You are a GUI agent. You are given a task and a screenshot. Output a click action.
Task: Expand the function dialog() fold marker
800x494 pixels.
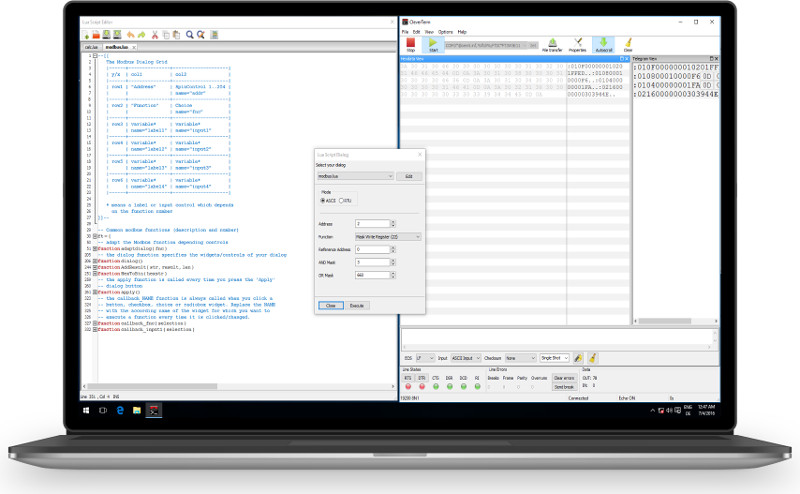(x=95, y=261)
